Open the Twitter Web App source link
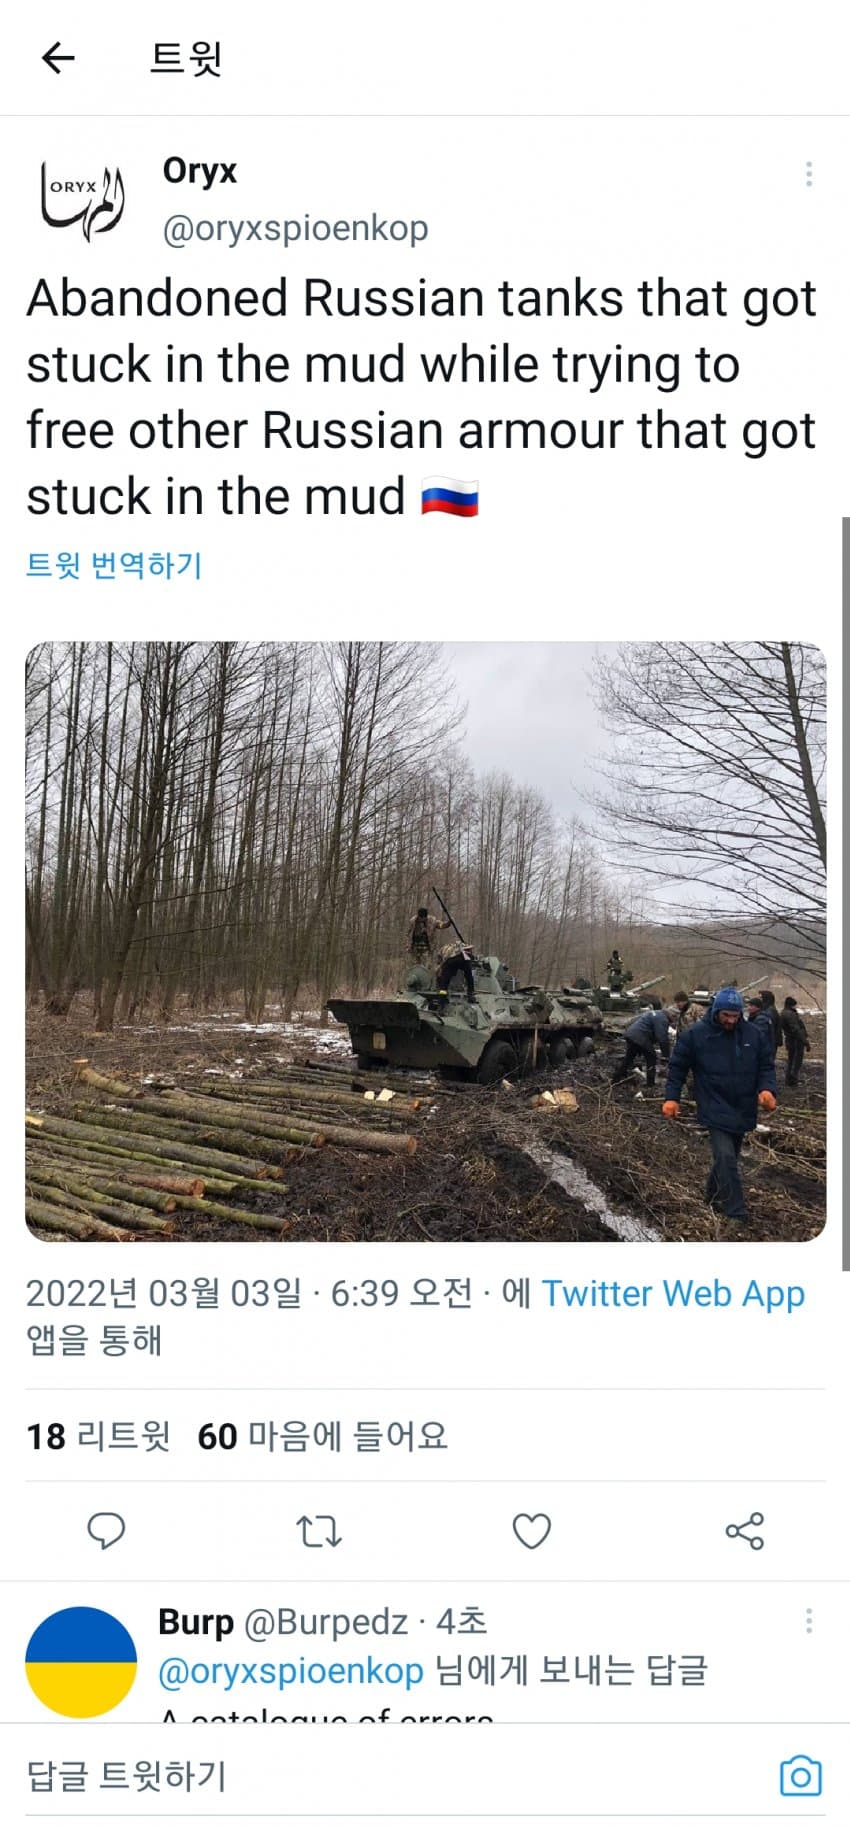This screenshot has height=1827, width=850. coord(673,1294)
